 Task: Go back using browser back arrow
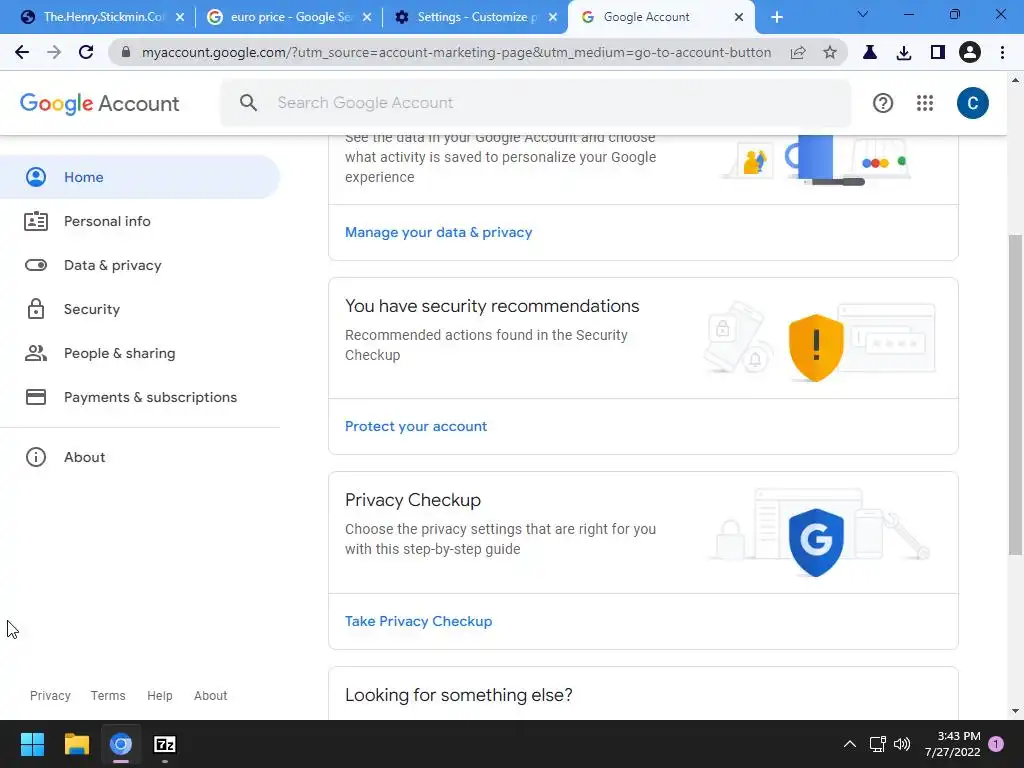(22, 52)
